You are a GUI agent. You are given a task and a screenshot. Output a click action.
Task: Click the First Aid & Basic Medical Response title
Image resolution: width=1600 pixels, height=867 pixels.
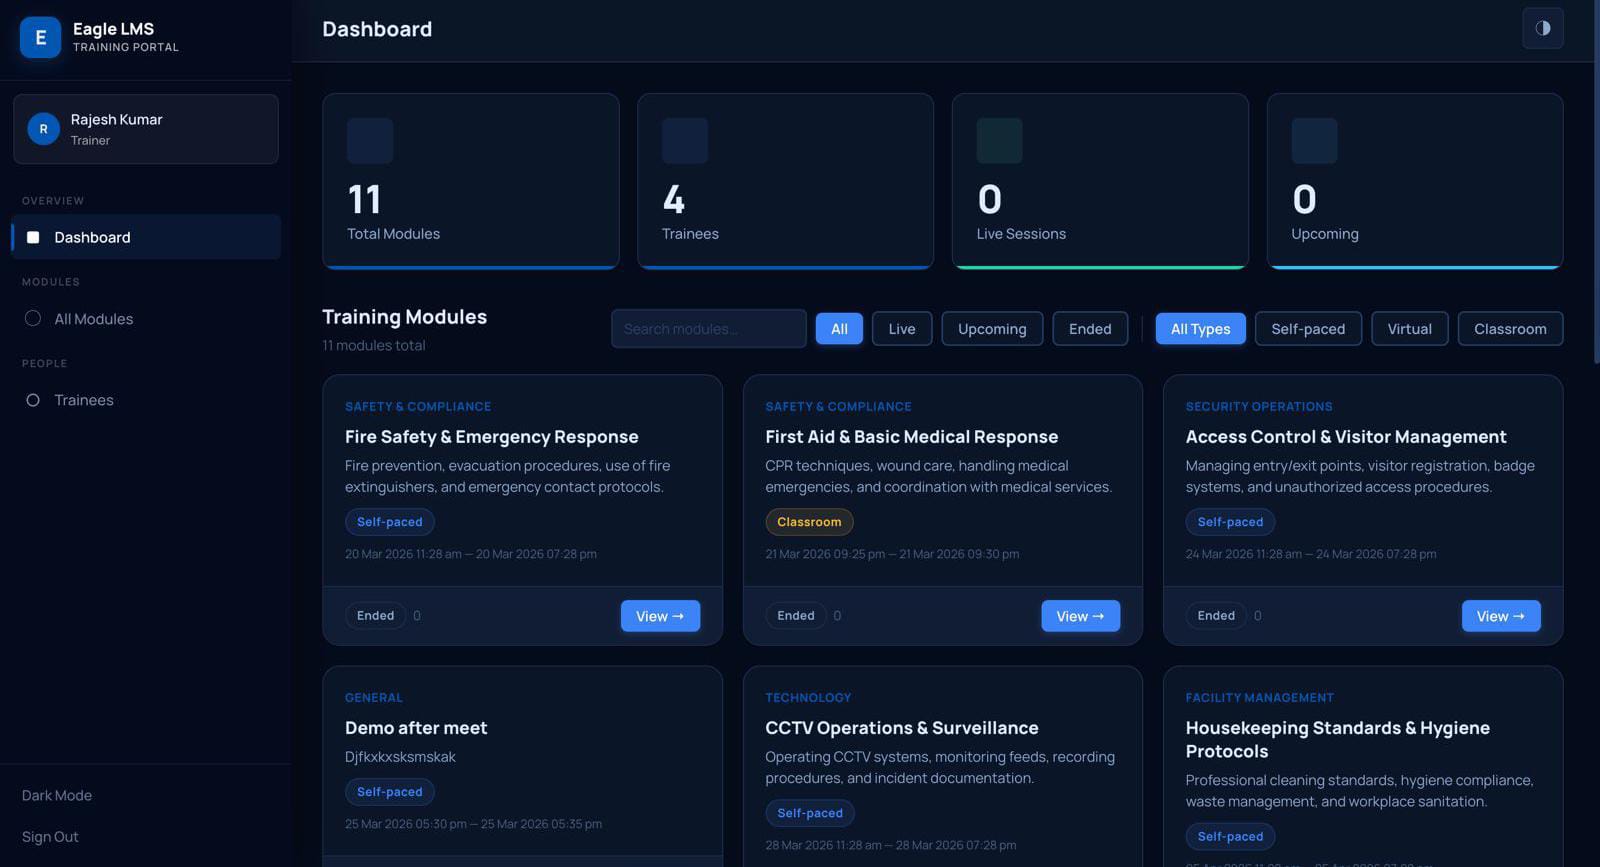point(912,437)
